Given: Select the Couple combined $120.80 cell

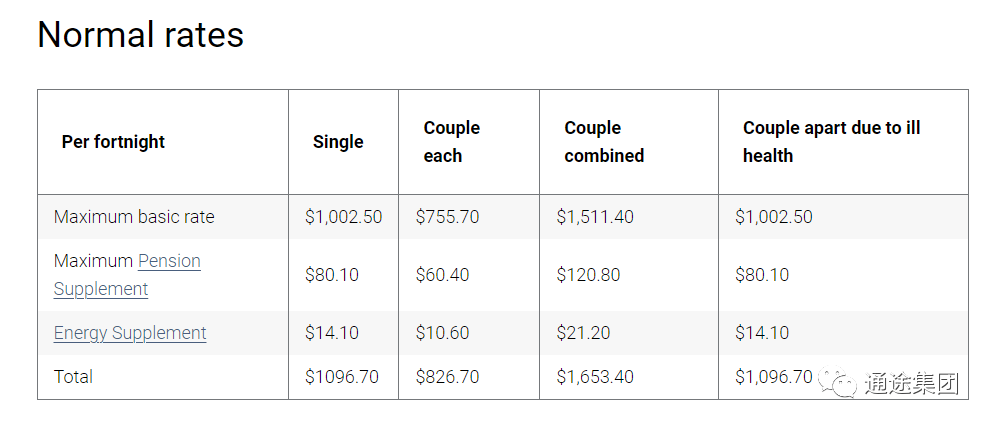Looking at the screenshot, I should point(588,275).
